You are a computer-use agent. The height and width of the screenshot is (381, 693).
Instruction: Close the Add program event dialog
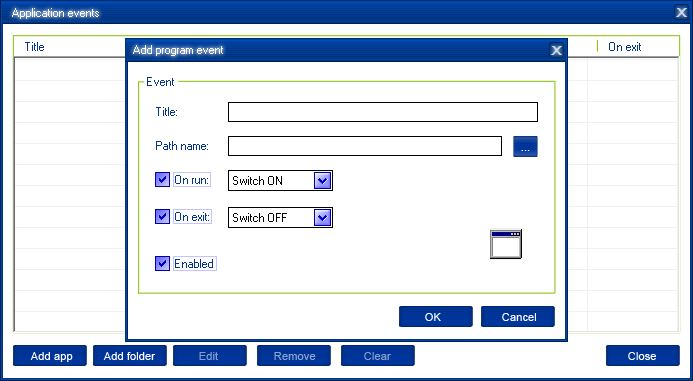[x=556, y=50]
